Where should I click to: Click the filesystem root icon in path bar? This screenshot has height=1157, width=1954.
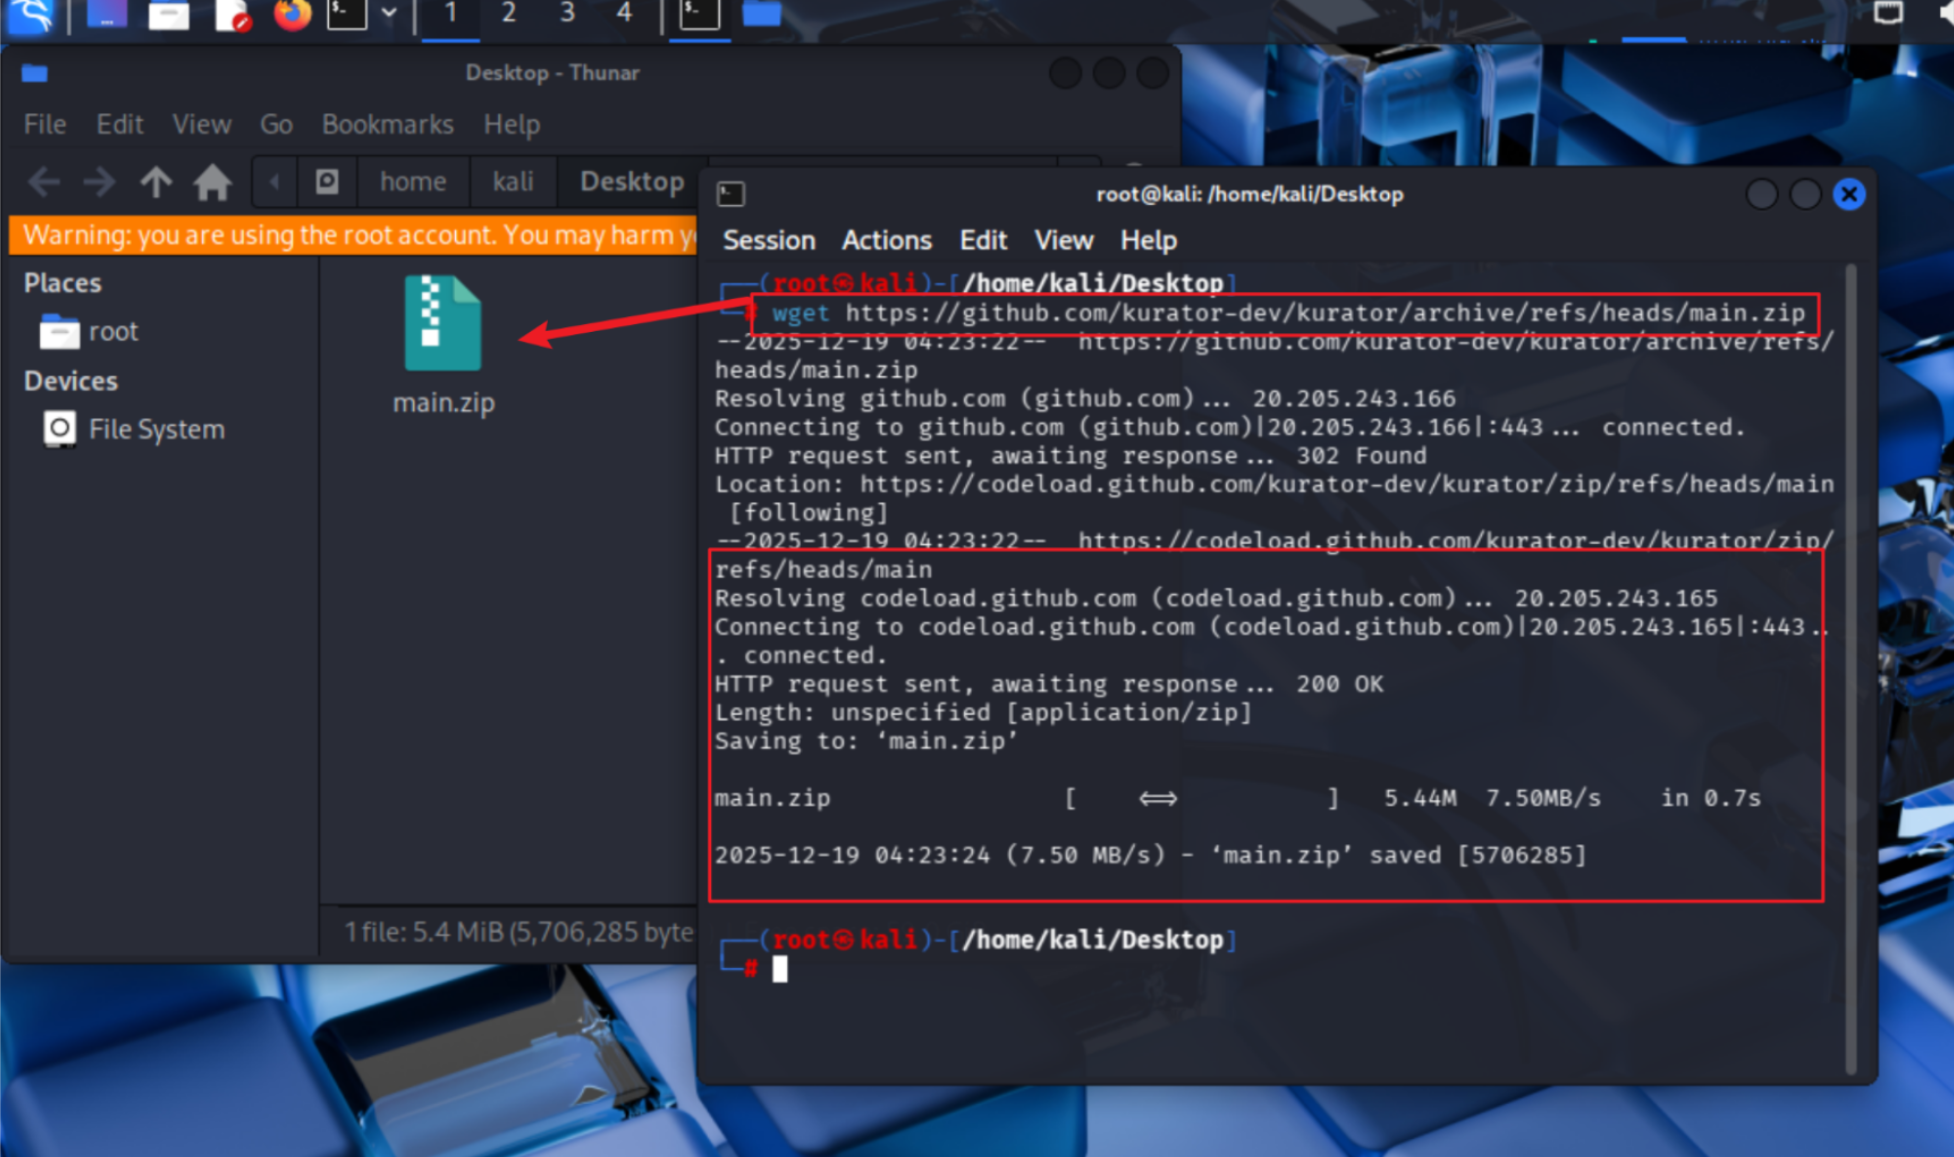(327, 182)
